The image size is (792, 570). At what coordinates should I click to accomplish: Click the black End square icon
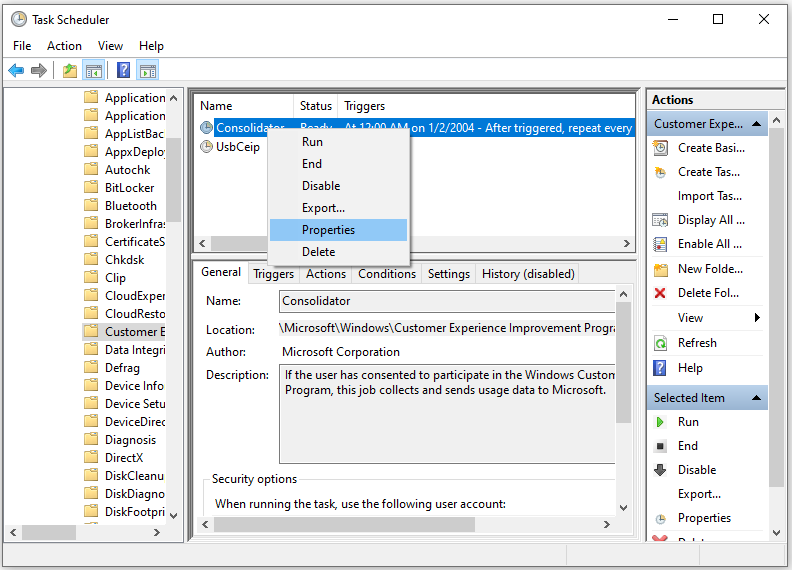[x=660, y=446]
